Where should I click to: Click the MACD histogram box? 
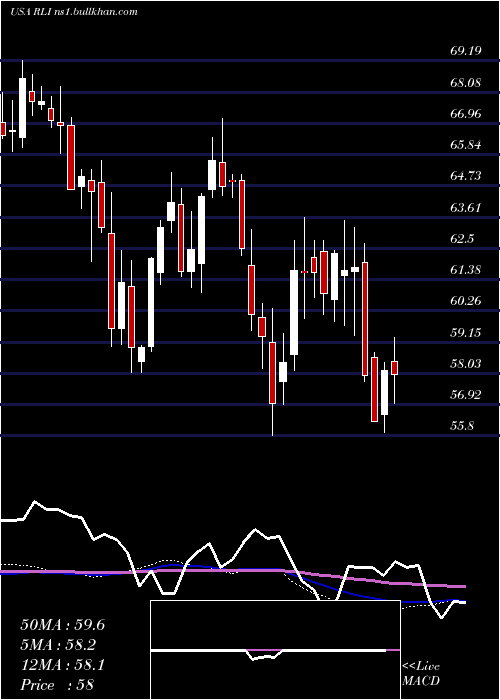pos(275,650)
